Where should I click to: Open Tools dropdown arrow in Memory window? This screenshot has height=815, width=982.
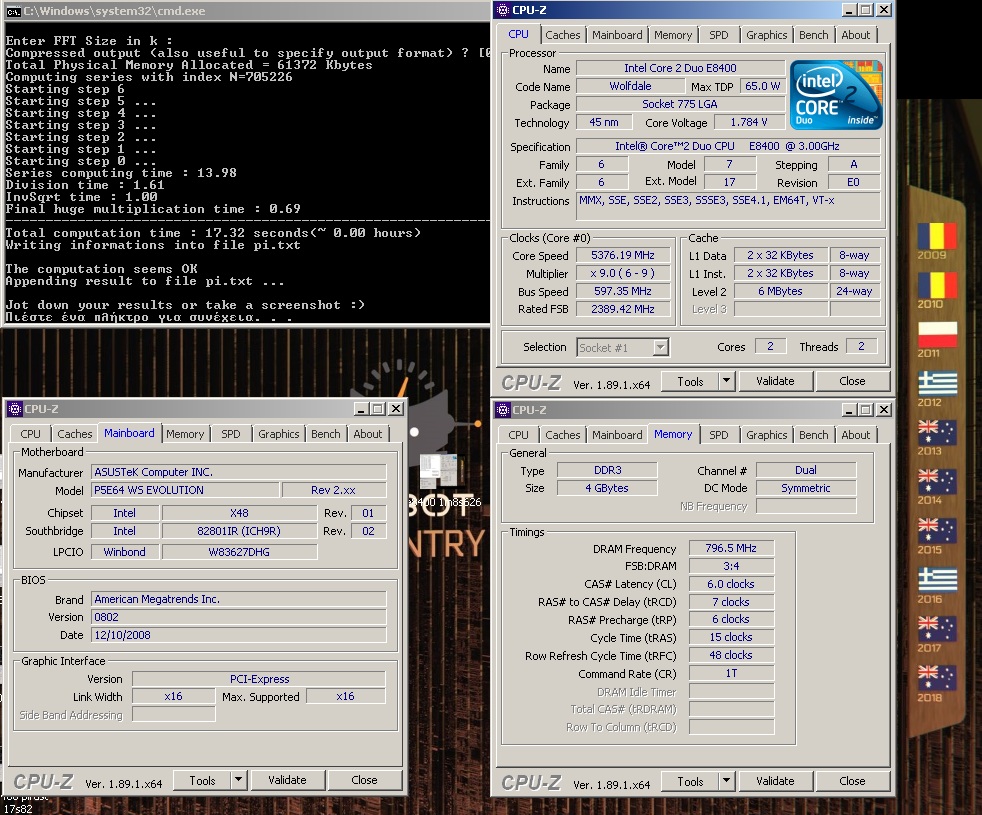click(726, 781)
